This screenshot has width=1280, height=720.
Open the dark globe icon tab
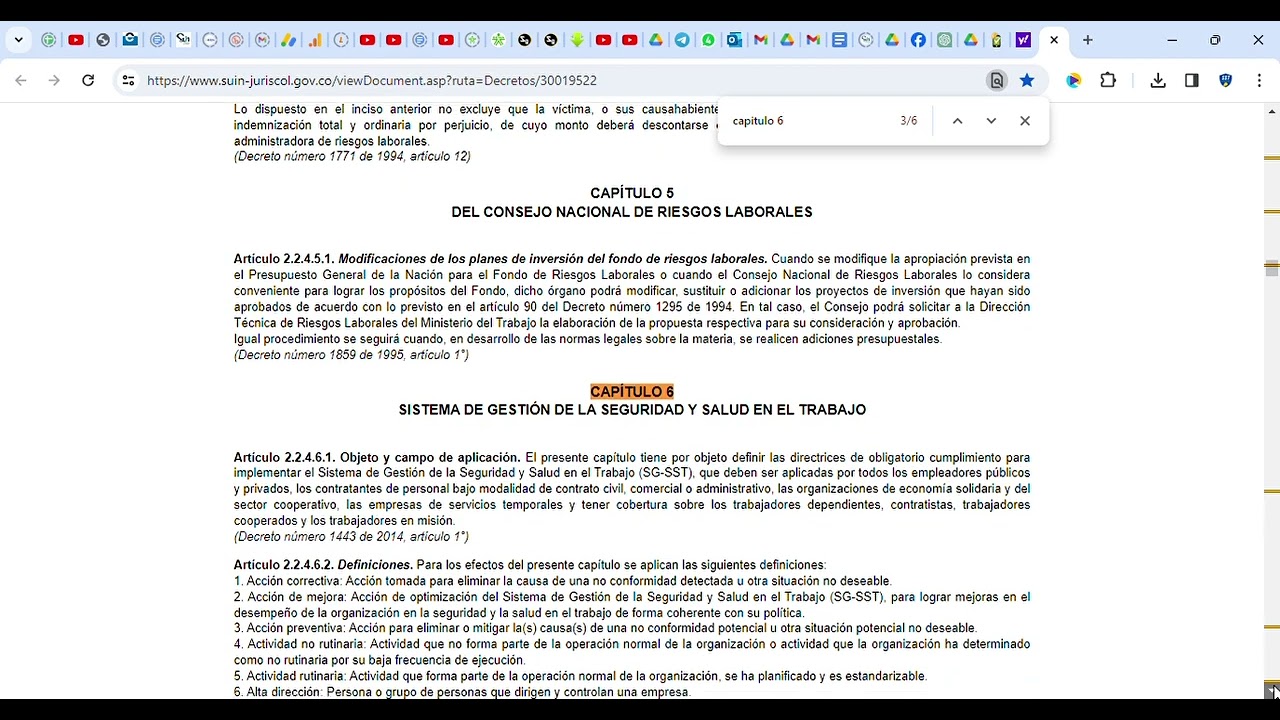pos(103,40)
